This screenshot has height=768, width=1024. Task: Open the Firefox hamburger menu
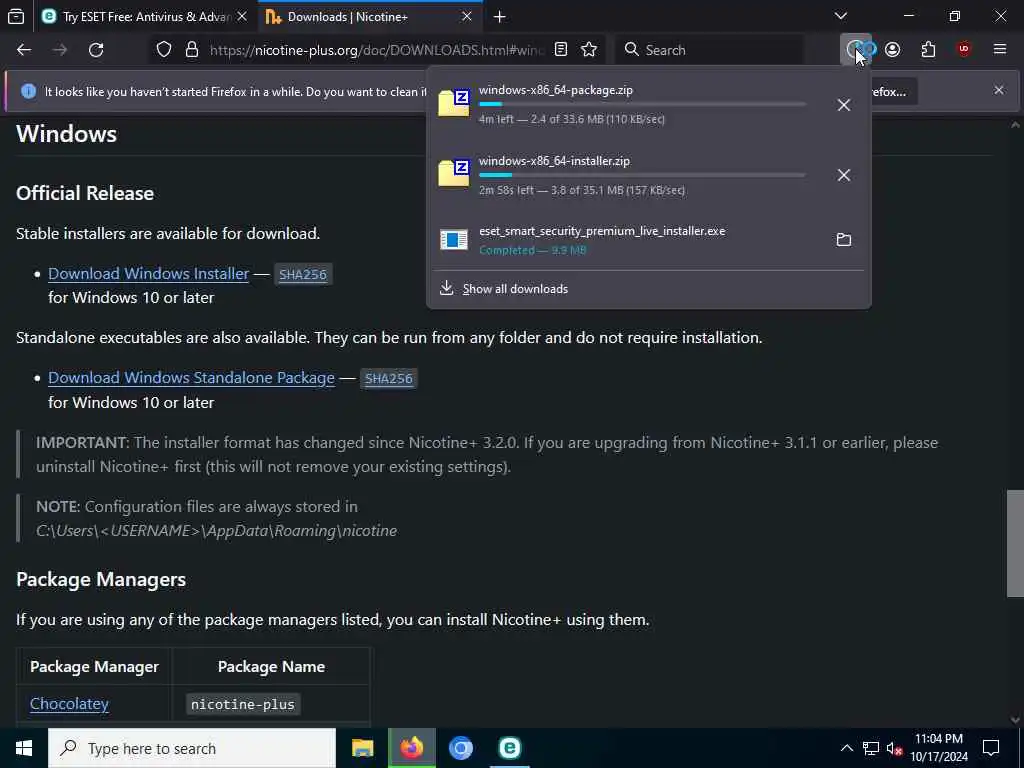point(999,50)
